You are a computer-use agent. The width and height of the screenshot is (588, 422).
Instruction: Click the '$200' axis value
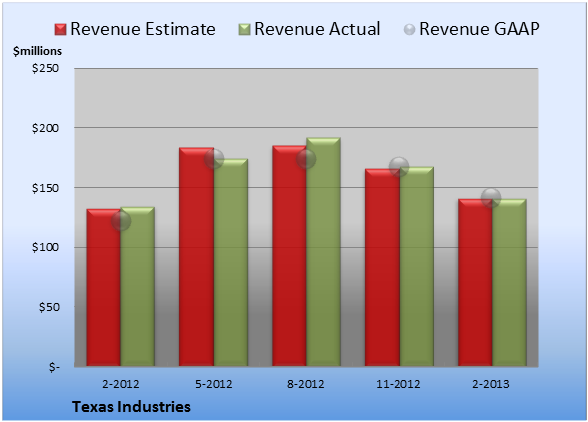pyautogui.click(x=45, y=128)
